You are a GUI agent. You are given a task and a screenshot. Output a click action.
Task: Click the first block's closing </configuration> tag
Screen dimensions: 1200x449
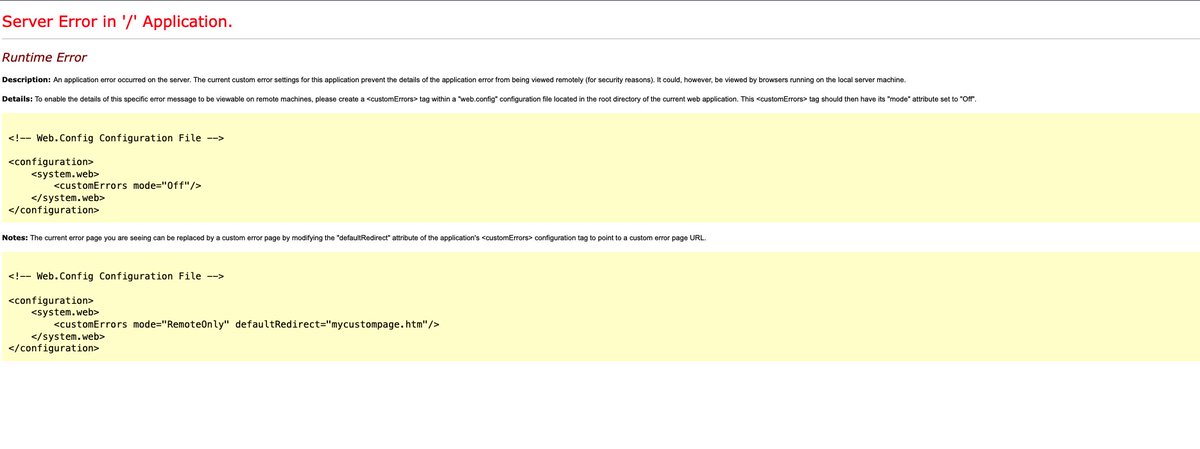(54, 210)
